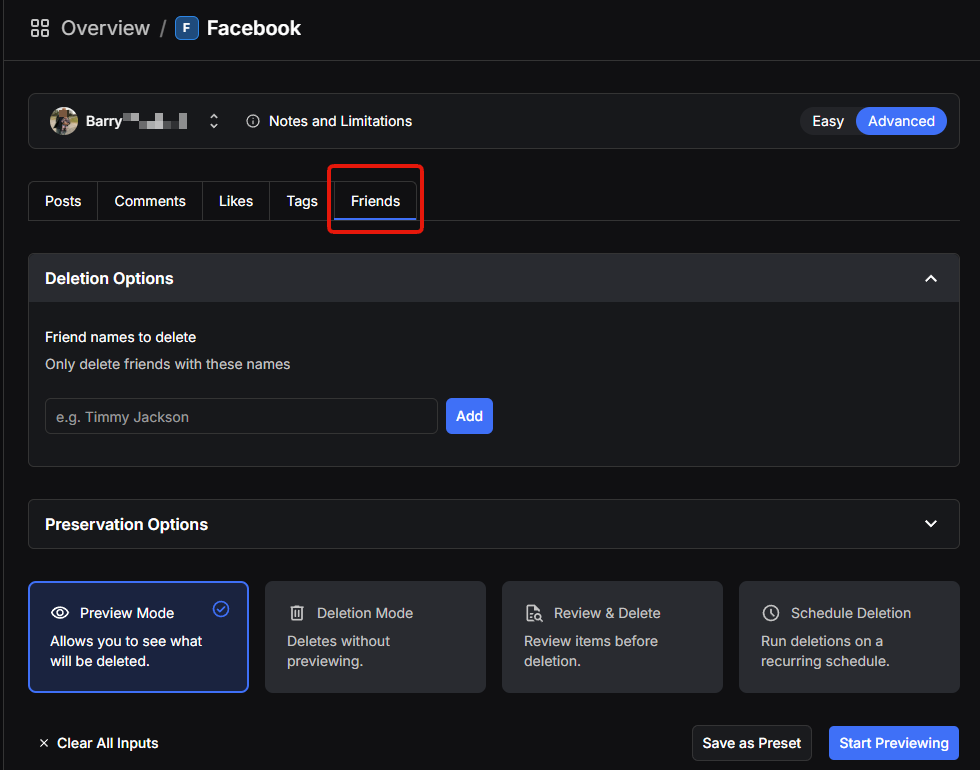
Task: Open the Comments tab
Action: pos(150,201)
